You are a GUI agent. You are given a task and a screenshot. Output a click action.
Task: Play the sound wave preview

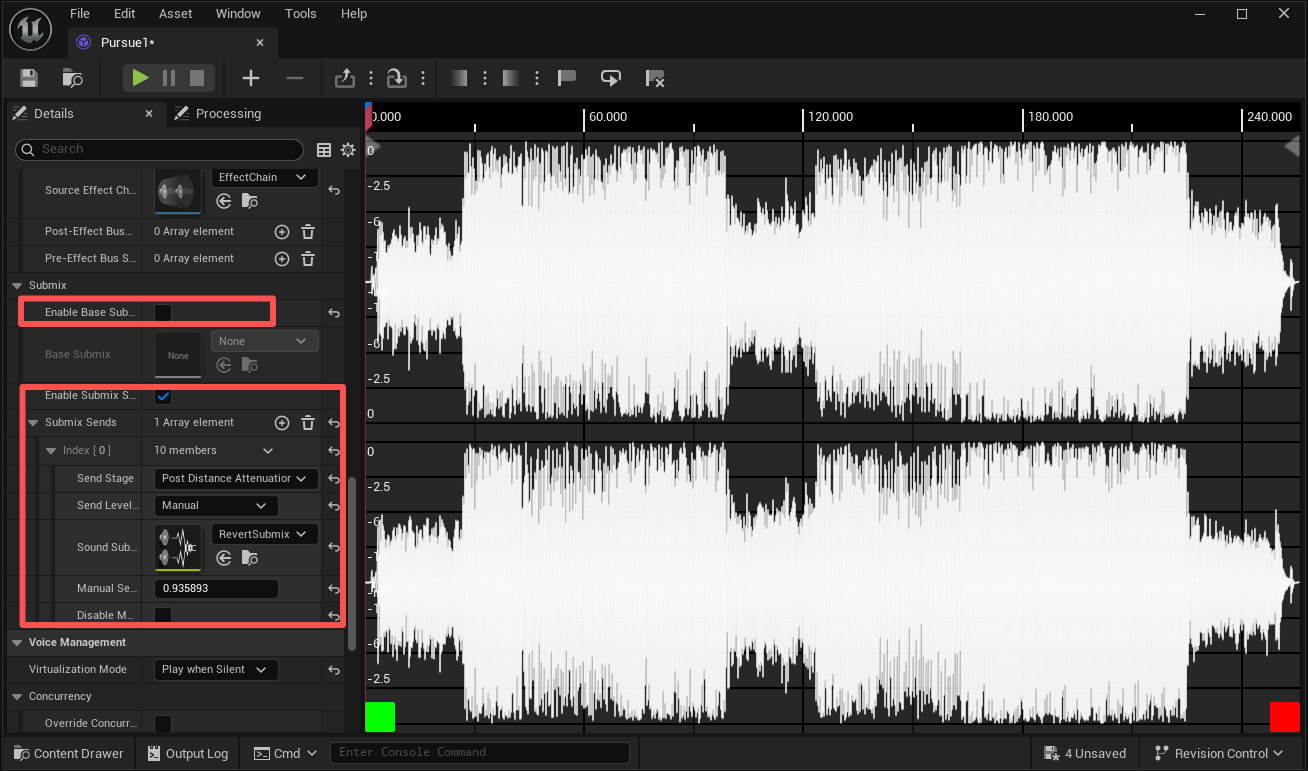(x=141, y=77)
